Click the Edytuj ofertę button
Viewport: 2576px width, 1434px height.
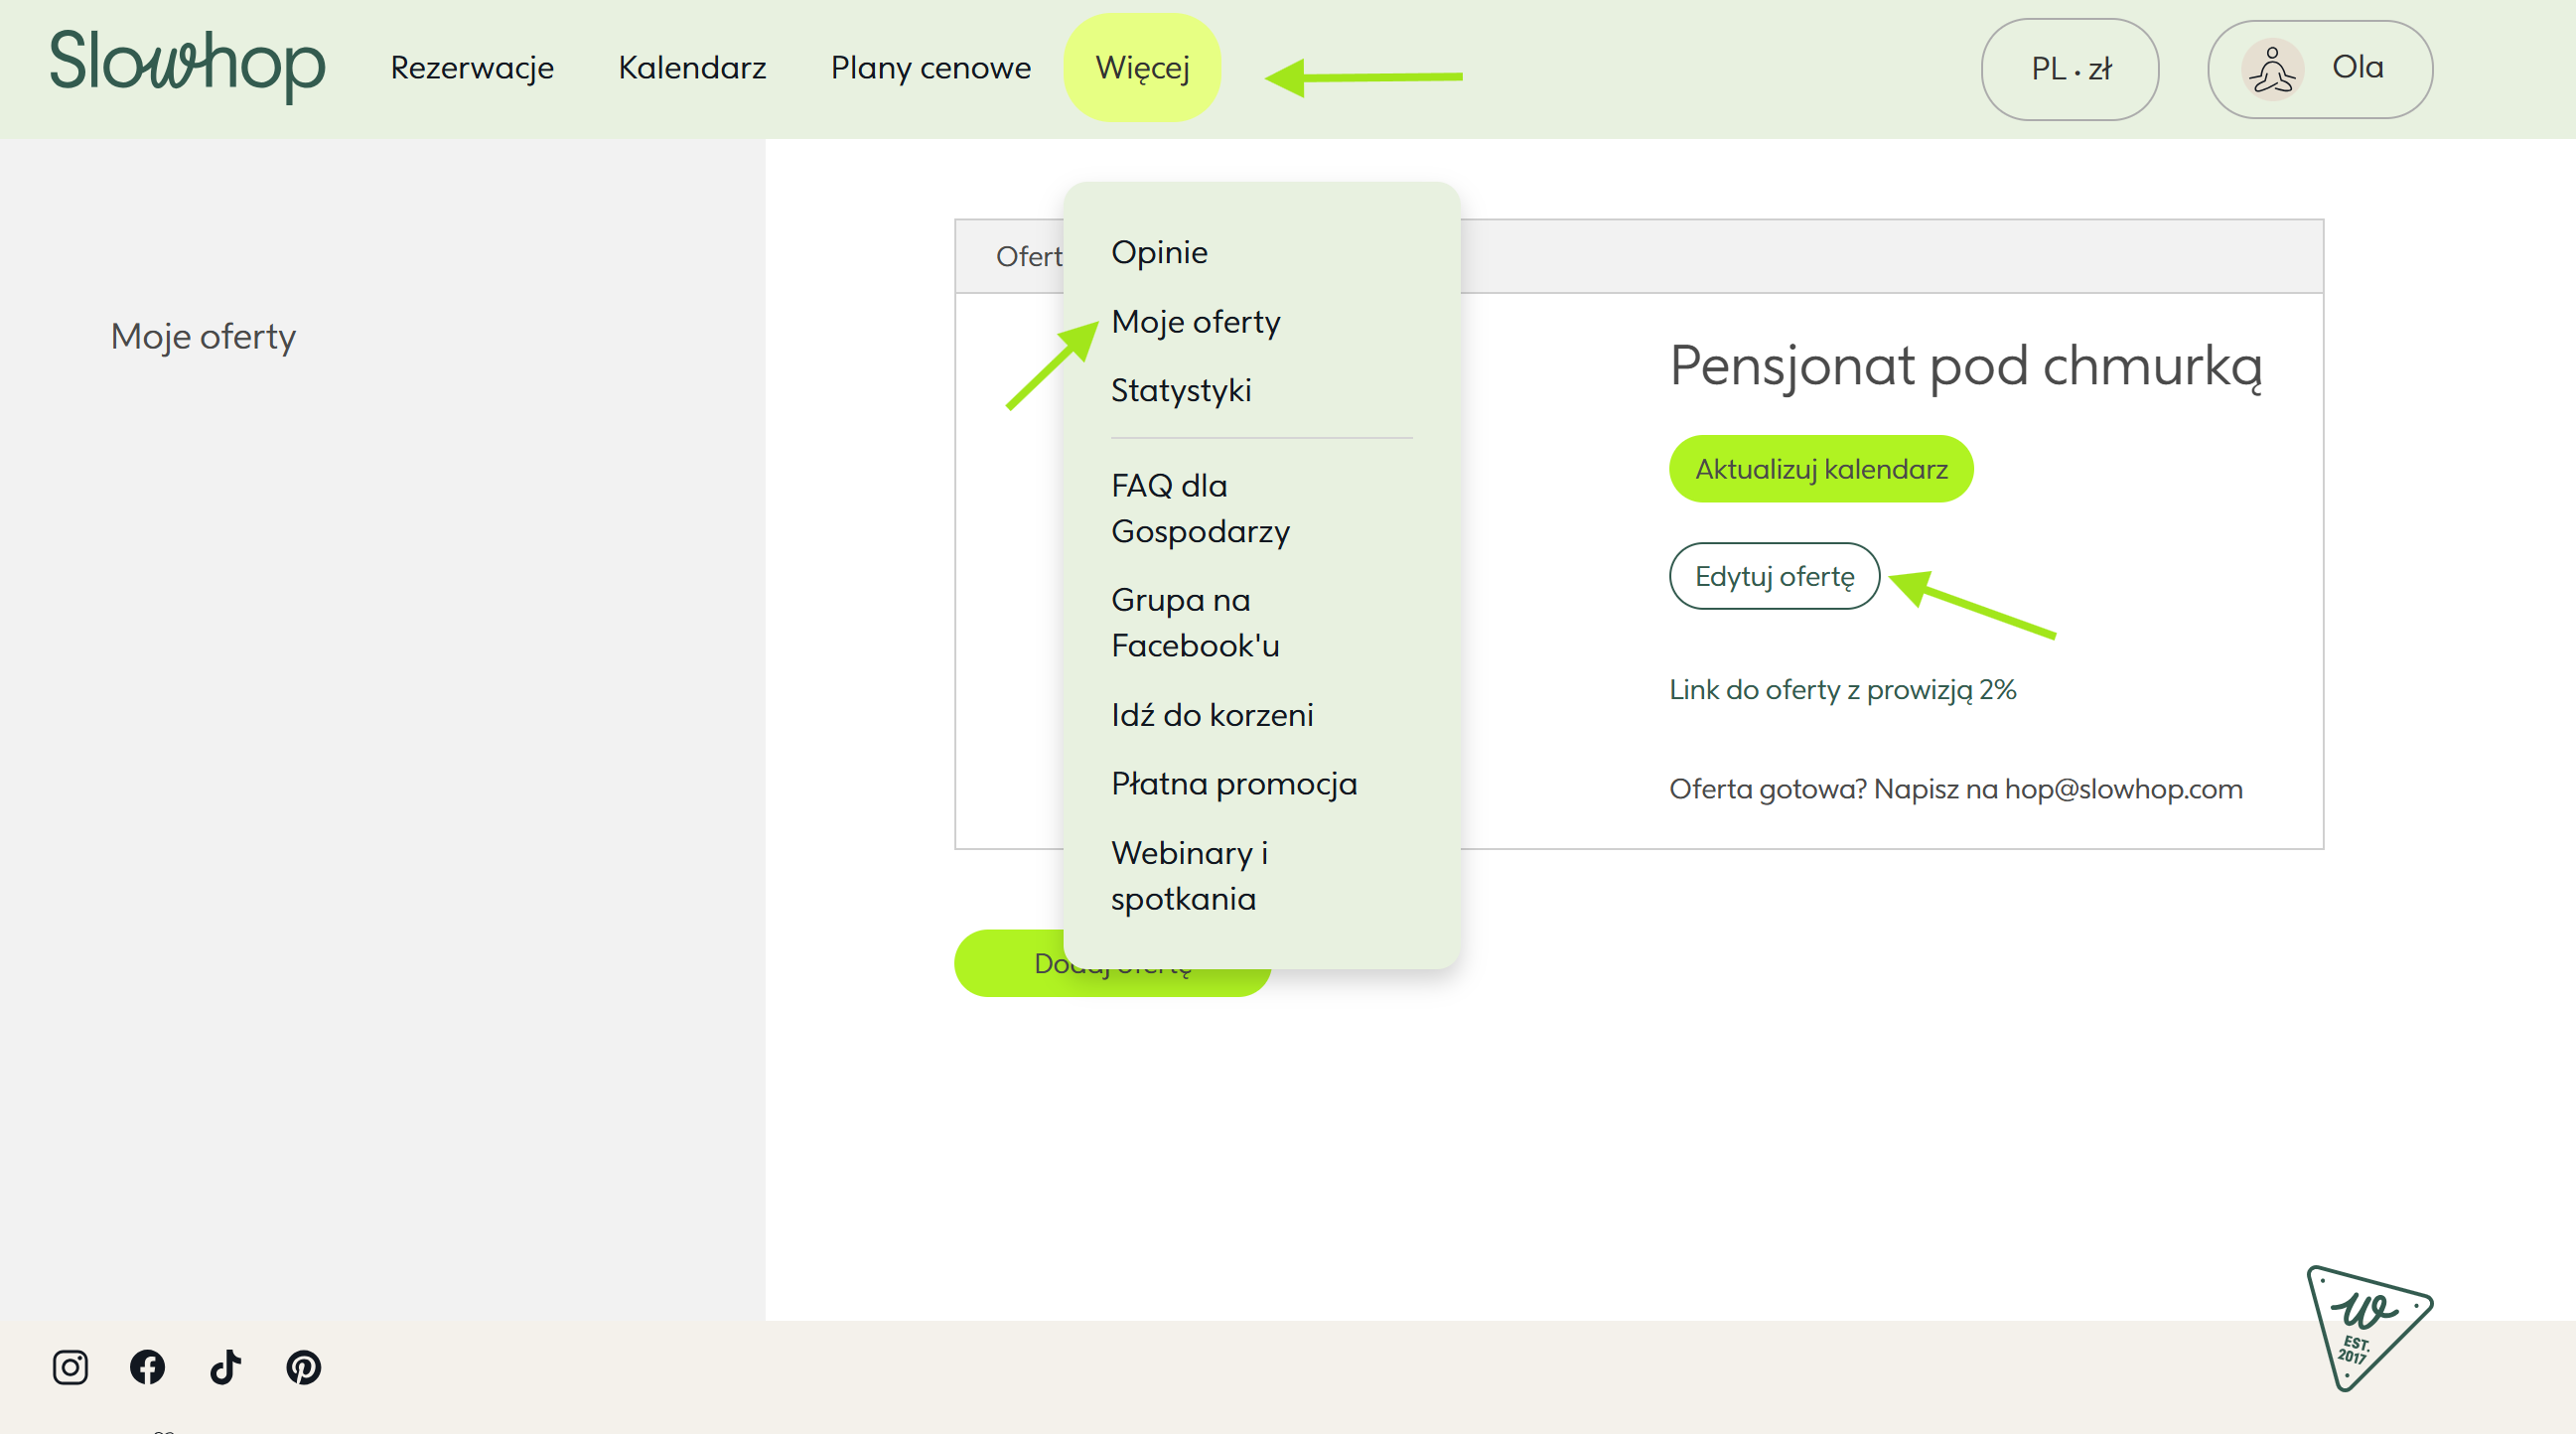pos(1773,576)
